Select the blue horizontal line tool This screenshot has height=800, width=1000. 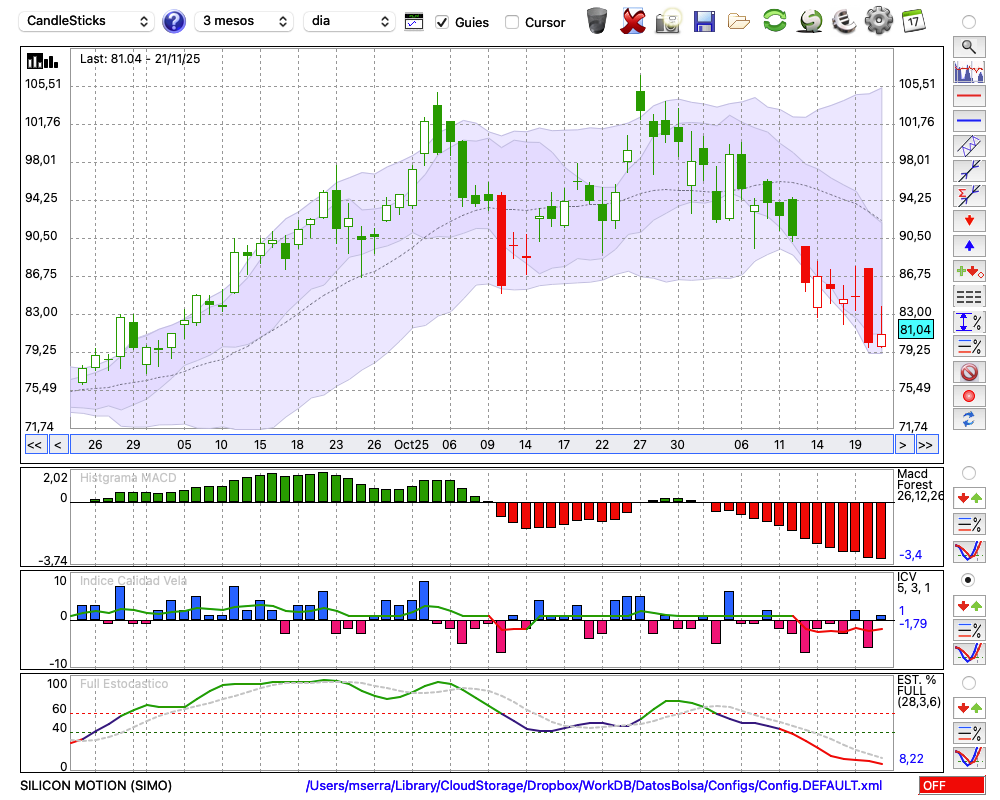(969, 121)
